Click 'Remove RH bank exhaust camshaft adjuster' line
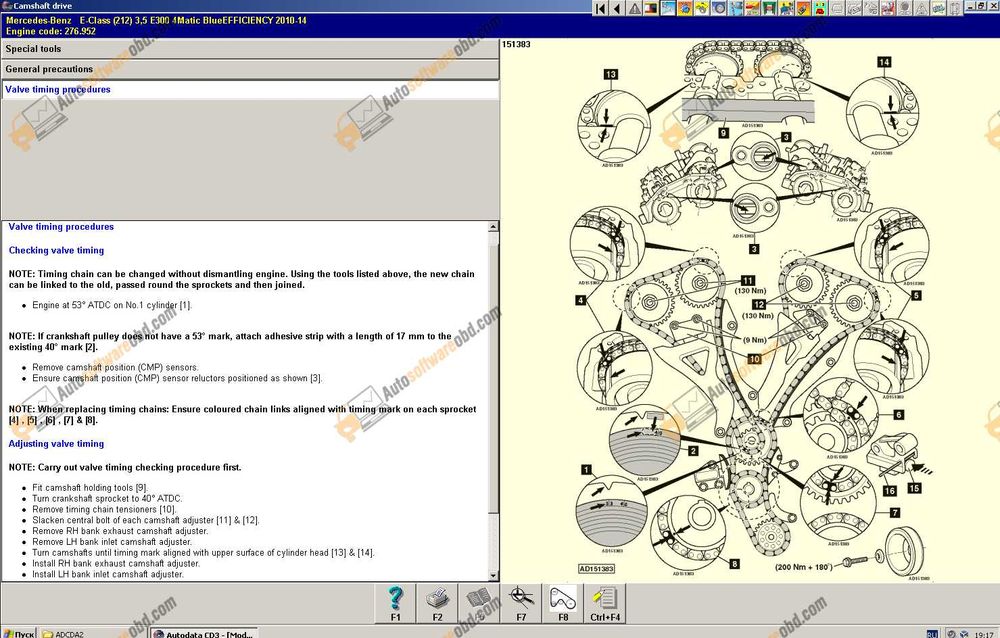 click(x=120, y=531)
